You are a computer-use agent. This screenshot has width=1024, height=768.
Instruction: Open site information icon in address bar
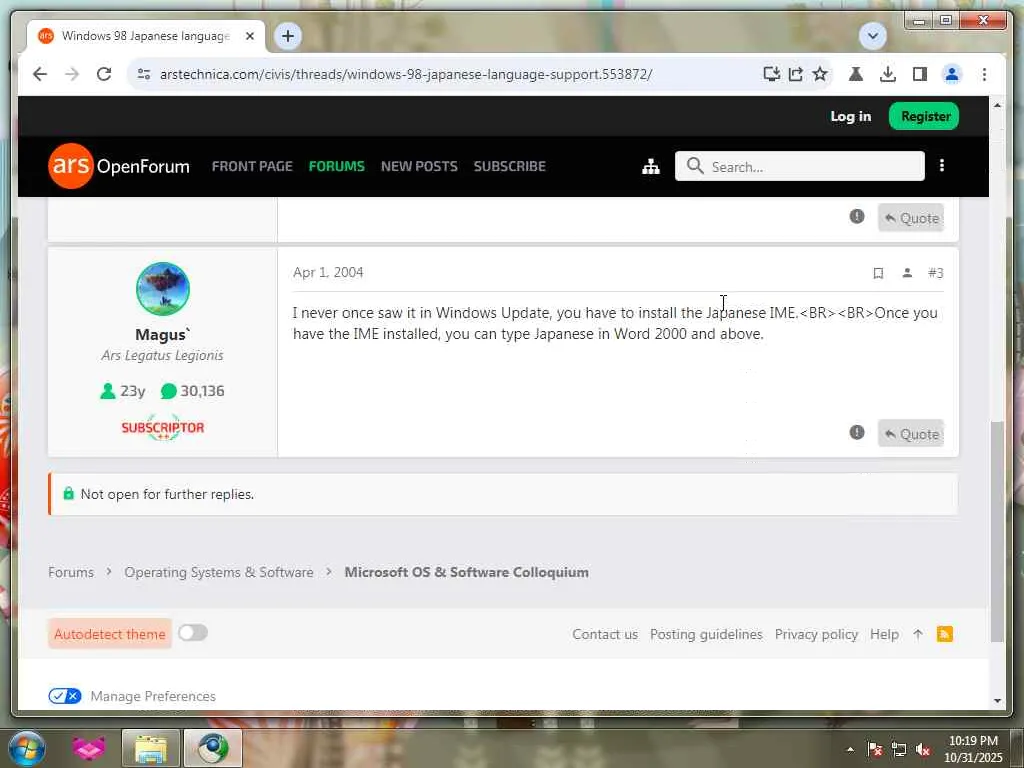tap(144, 74)
